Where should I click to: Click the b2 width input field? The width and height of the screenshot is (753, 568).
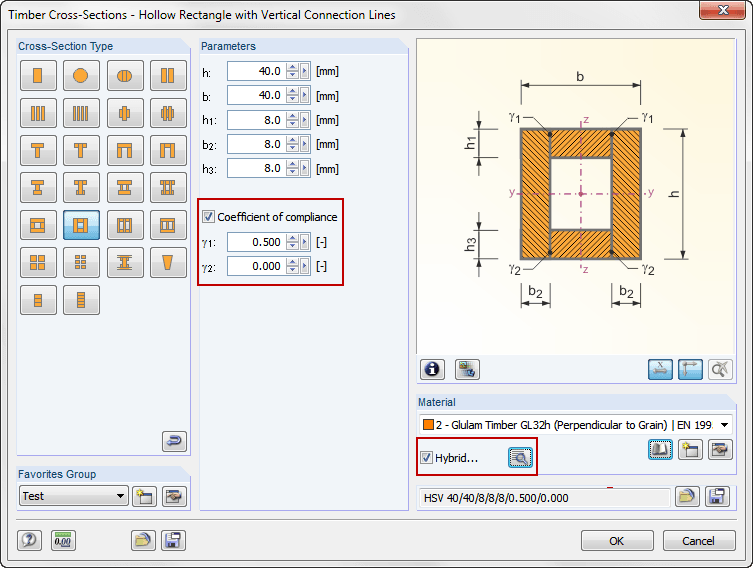[x=256, y=144]
